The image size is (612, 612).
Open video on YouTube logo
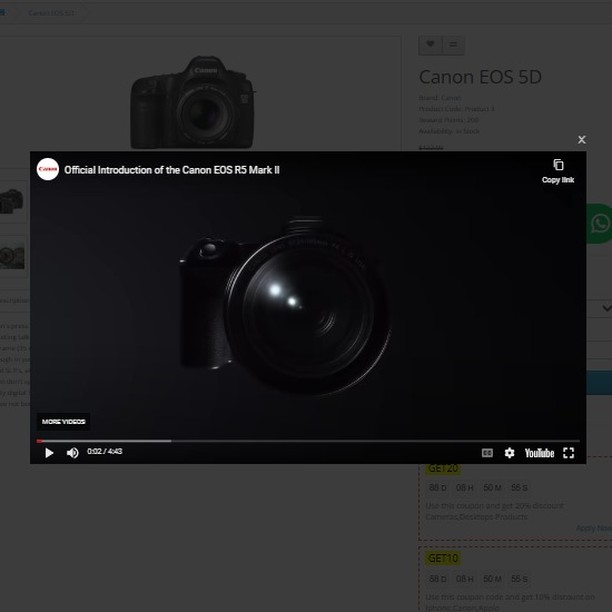point(539,453)
